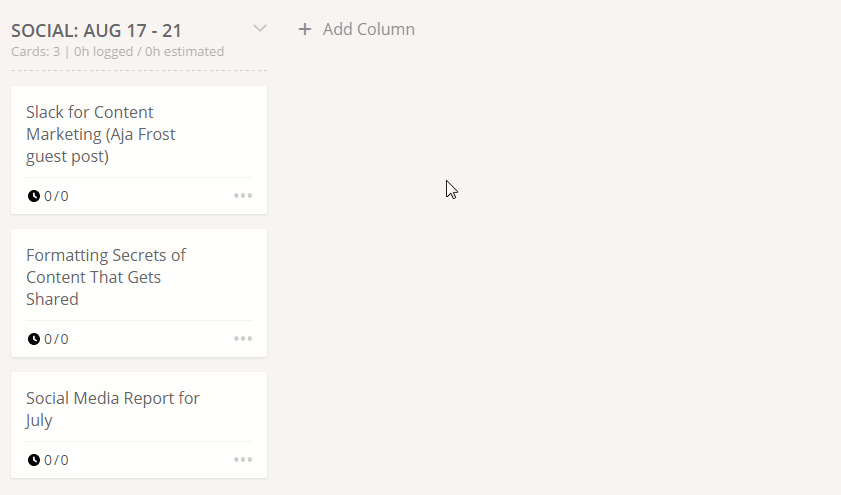Screen dimensions: 841x495
Task: Click the 0/0 time value on Social Media Report card
Action: pos(56,460)
